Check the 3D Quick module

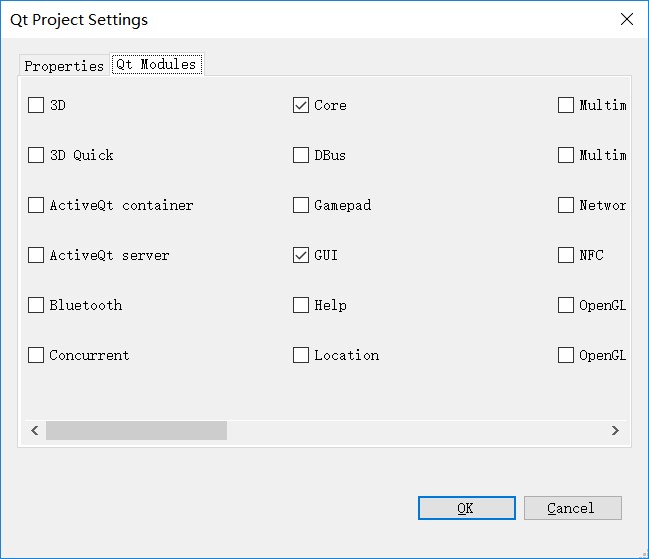point(36,155)
